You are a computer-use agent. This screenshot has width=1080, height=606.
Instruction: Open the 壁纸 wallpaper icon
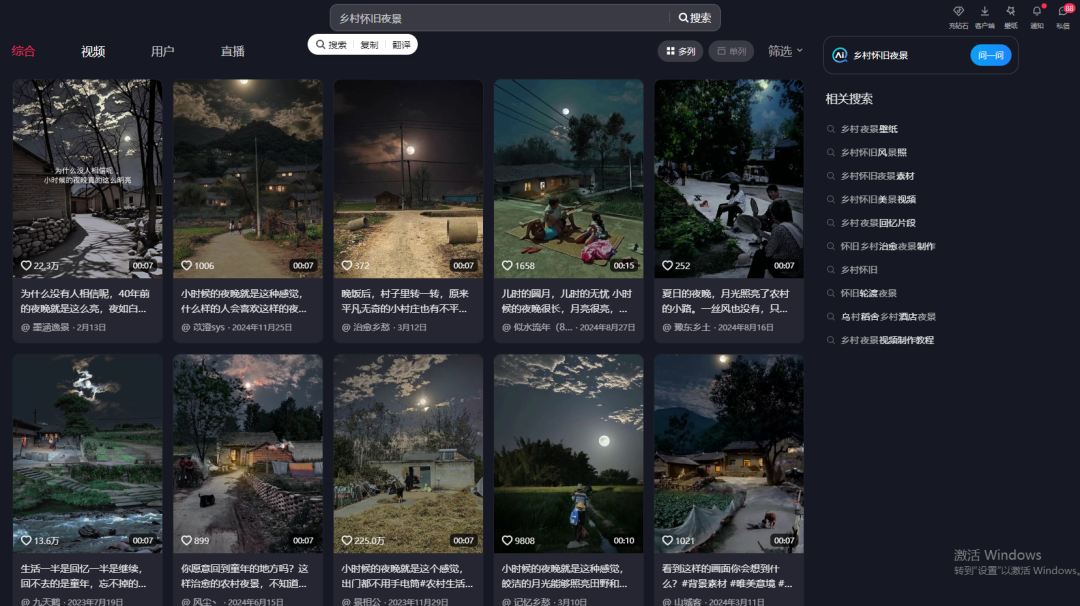tap(1010, 17)
